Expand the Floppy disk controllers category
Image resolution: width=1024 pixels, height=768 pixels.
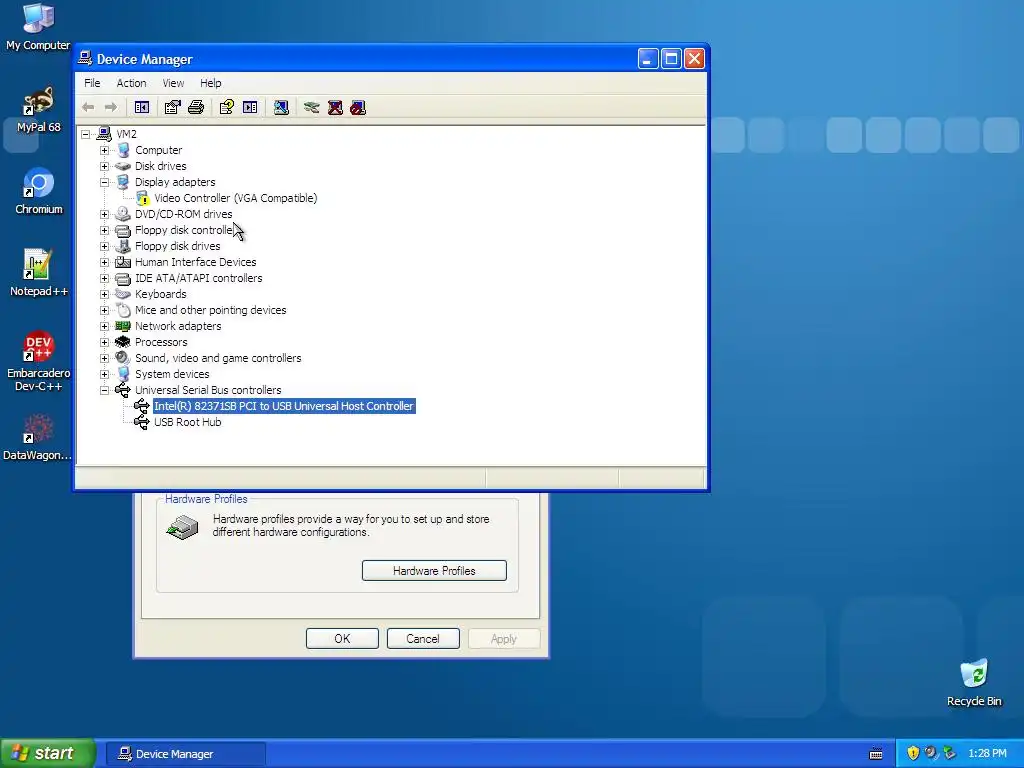click(x=104, y=231)
